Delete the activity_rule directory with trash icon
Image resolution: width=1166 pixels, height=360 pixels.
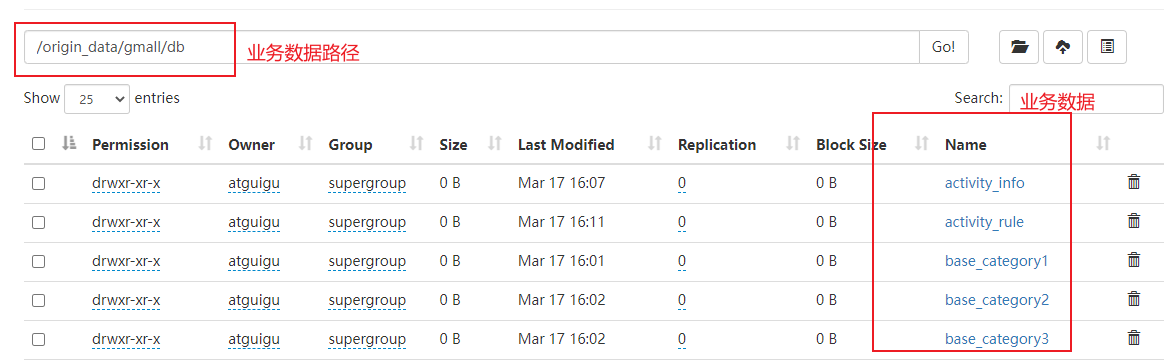pyautogui.click(x=1134, y=221)
